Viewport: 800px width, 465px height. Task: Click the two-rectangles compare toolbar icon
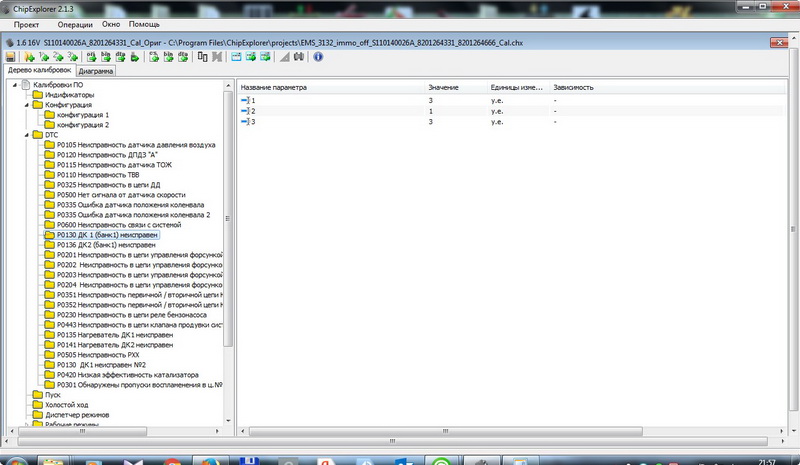tap(203, 57)
